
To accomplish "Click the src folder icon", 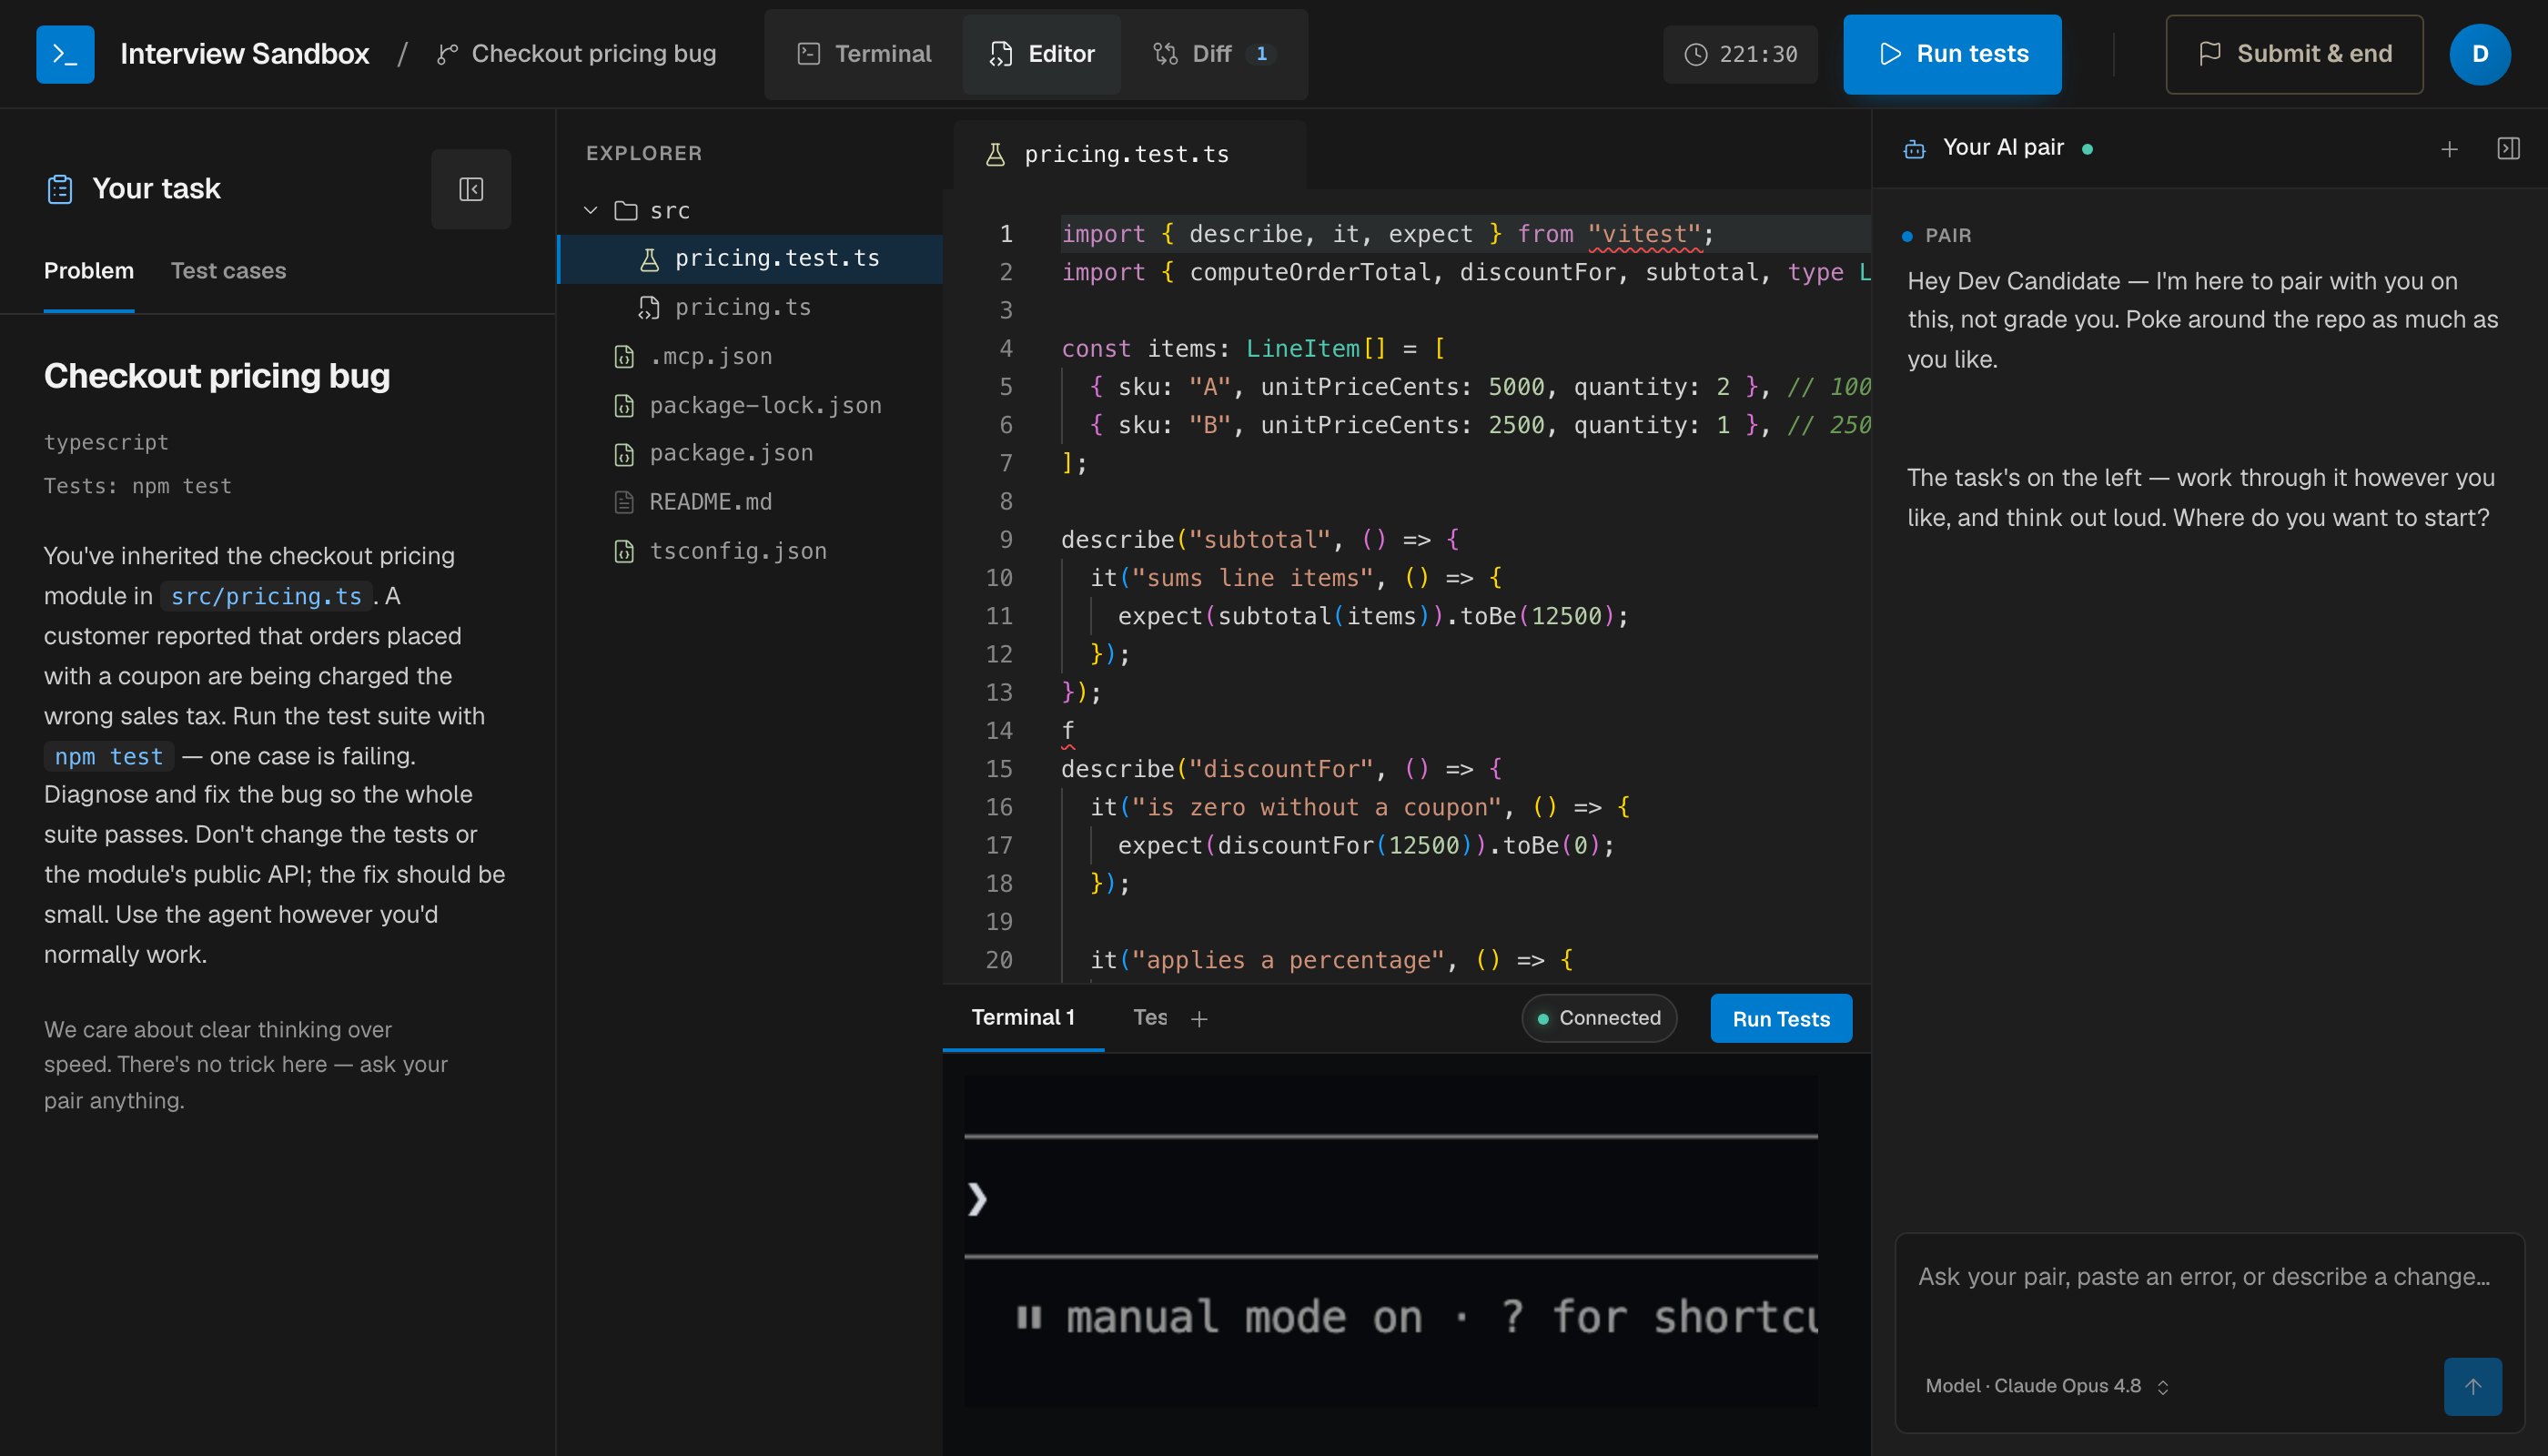I will pyautogui.click(x=626, y=210).
